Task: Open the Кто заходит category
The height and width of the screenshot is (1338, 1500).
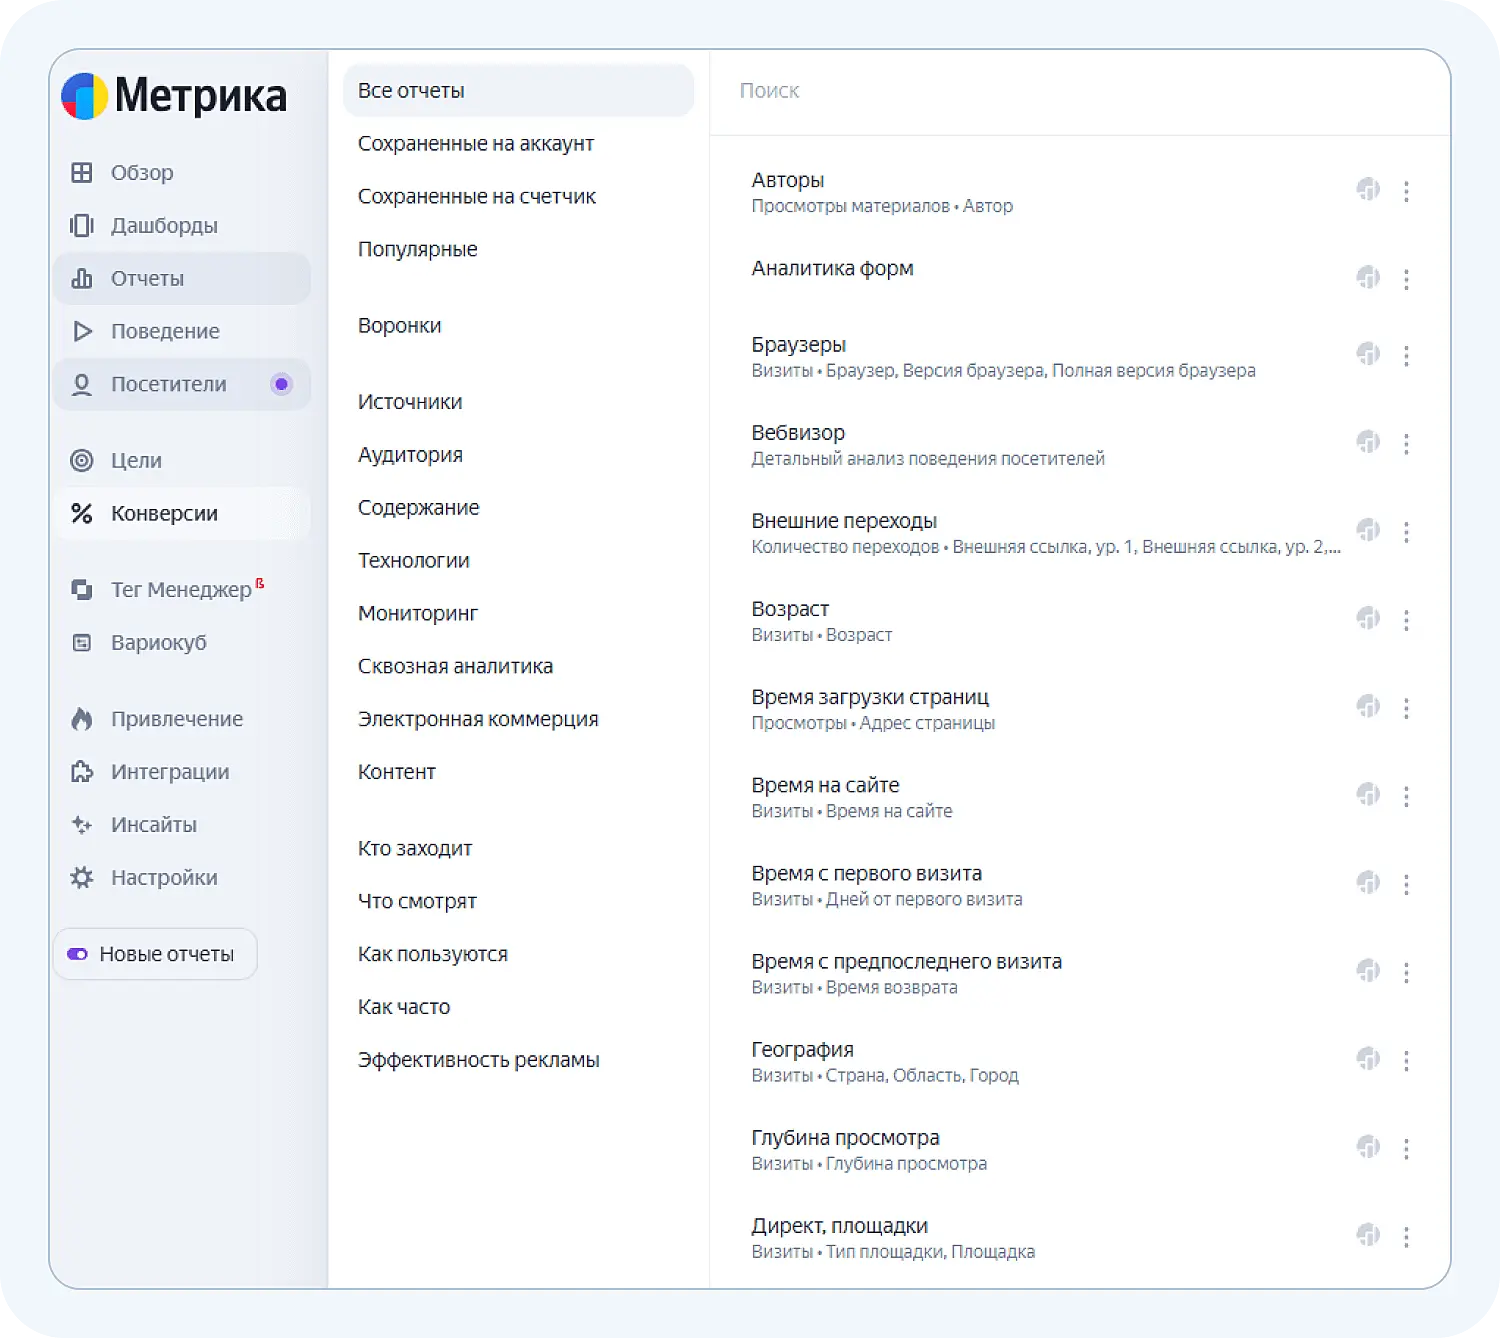Action: tap(415, 849)
